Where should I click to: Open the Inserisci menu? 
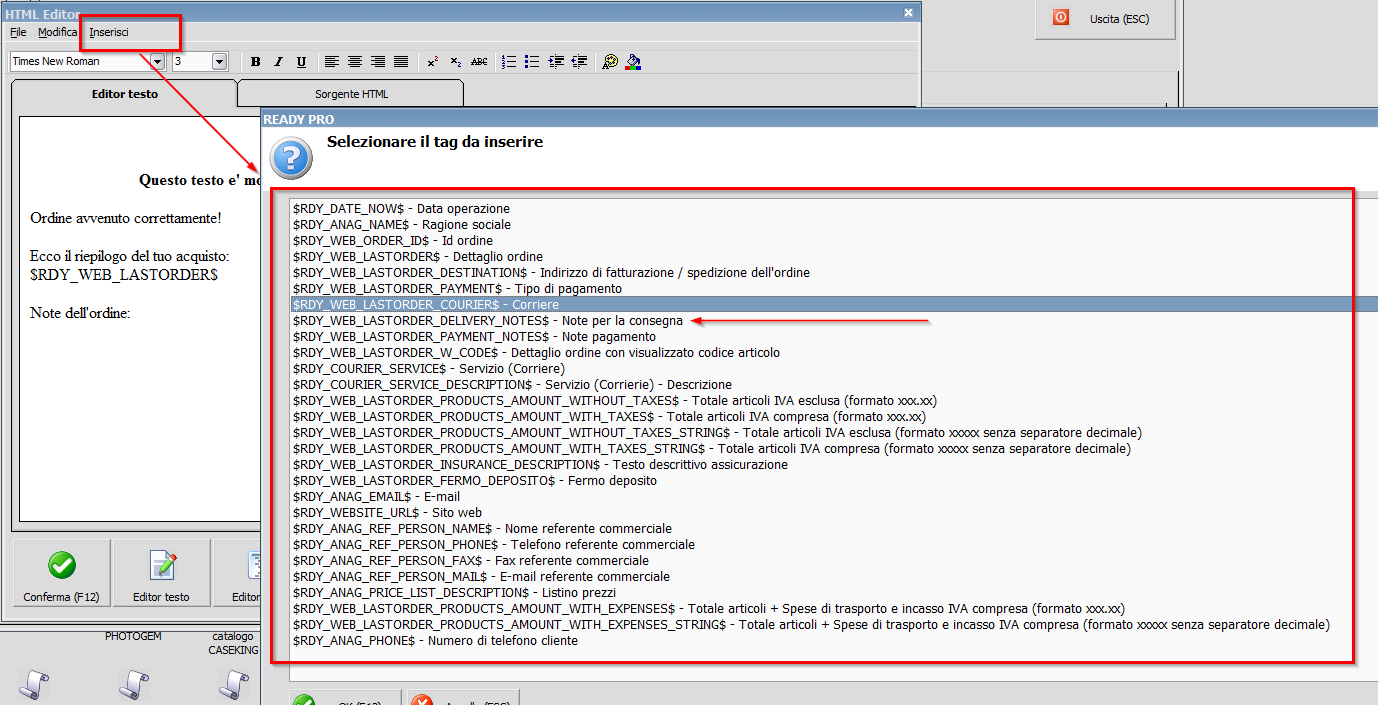click(109, 32)
